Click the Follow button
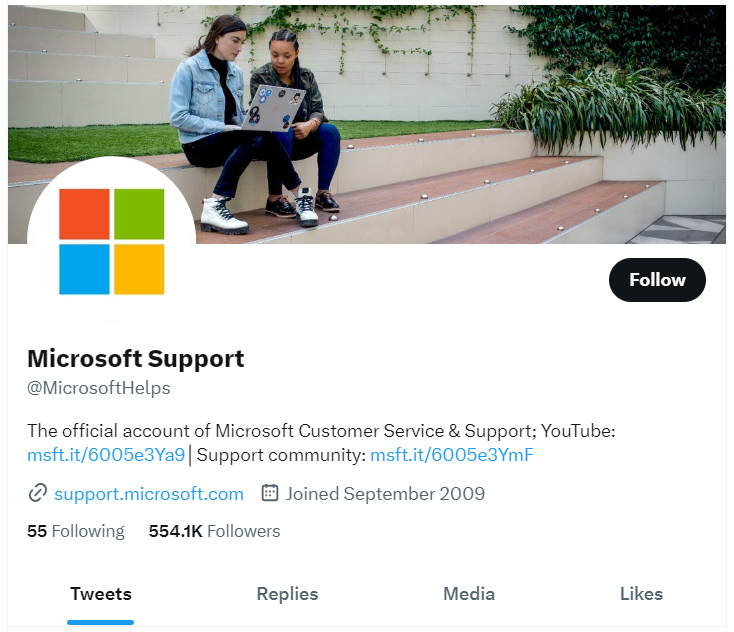The width and height of the screenshot is (734, 632). (657, 280)
